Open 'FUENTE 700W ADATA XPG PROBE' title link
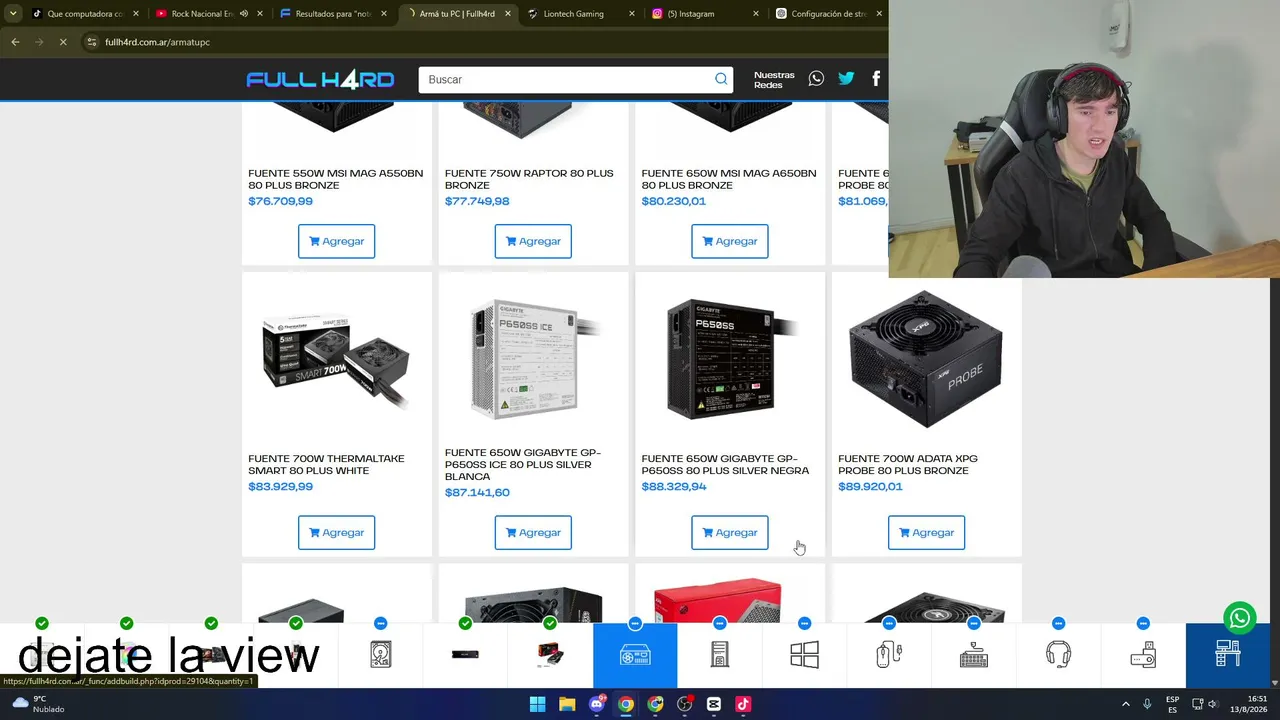The image size is (1280, 720). [908, 464]
